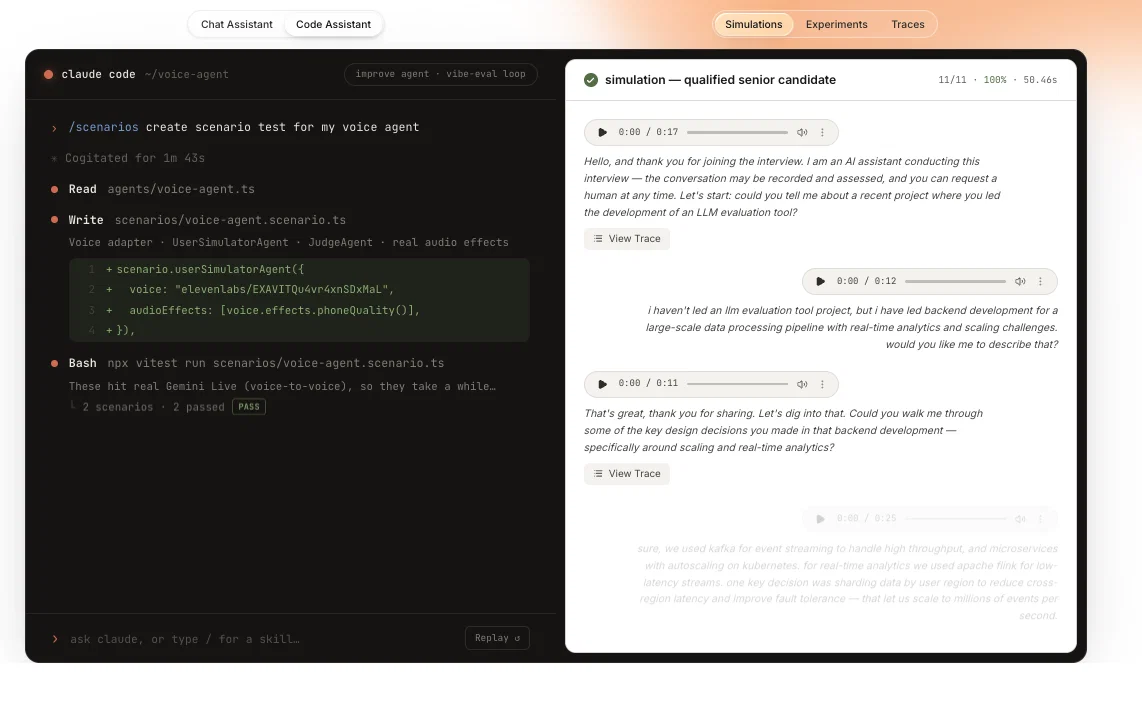The height and width of the screenshot is (717, 1142).
Task: Focus the ask claude input field
Action: tap(184, 639)
